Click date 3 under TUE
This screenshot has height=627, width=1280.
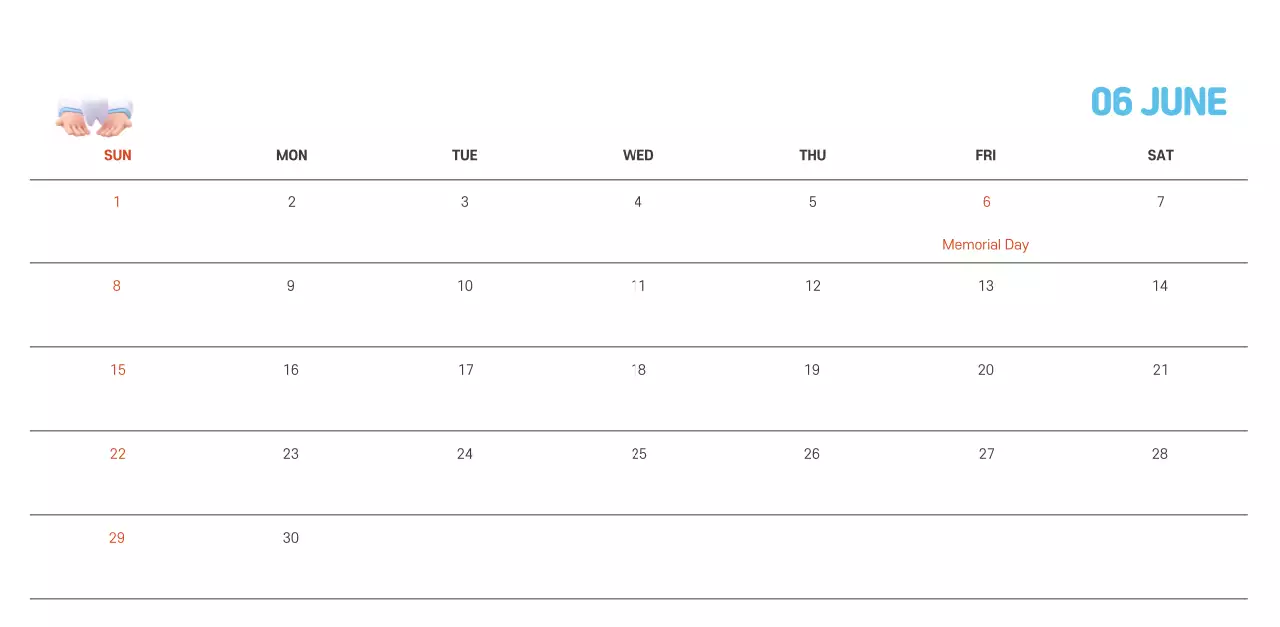[x=465, y=202]
